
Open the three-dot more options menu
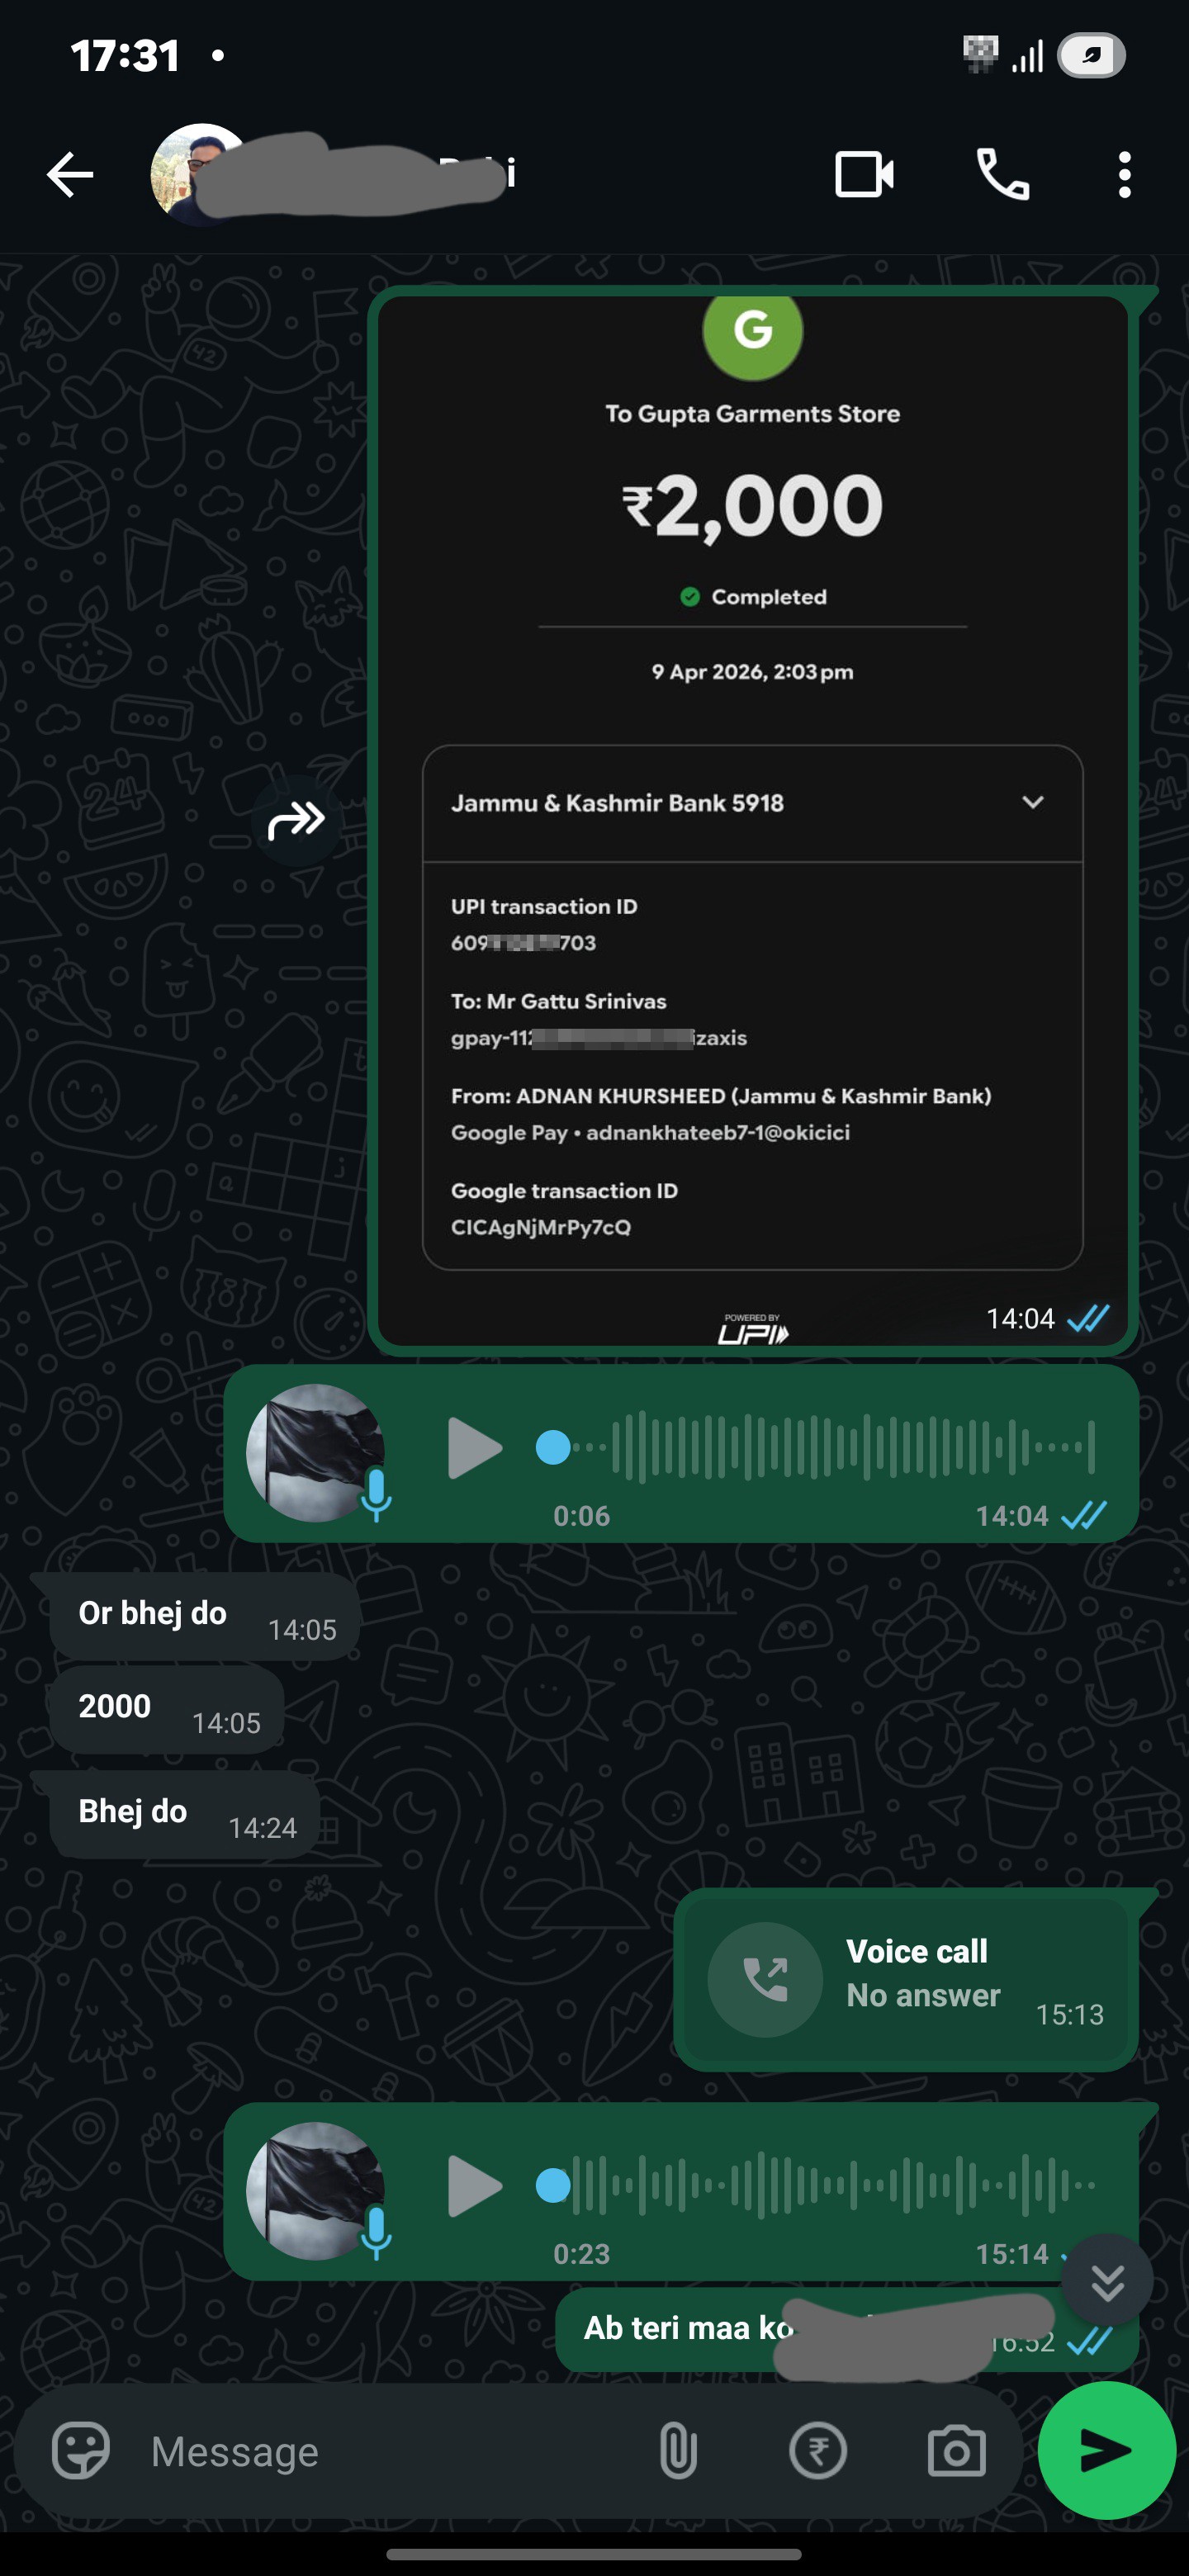(x=1125, y=175)
